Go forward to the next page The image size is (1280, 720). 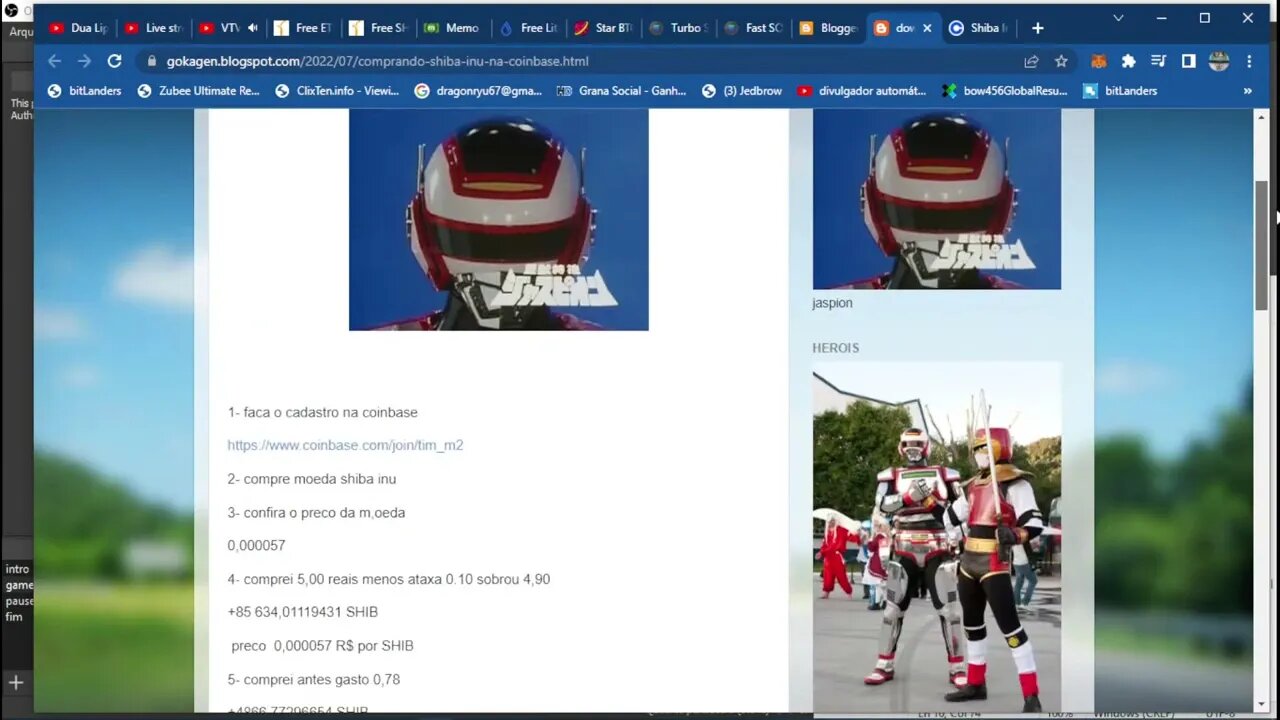(84, 61)
